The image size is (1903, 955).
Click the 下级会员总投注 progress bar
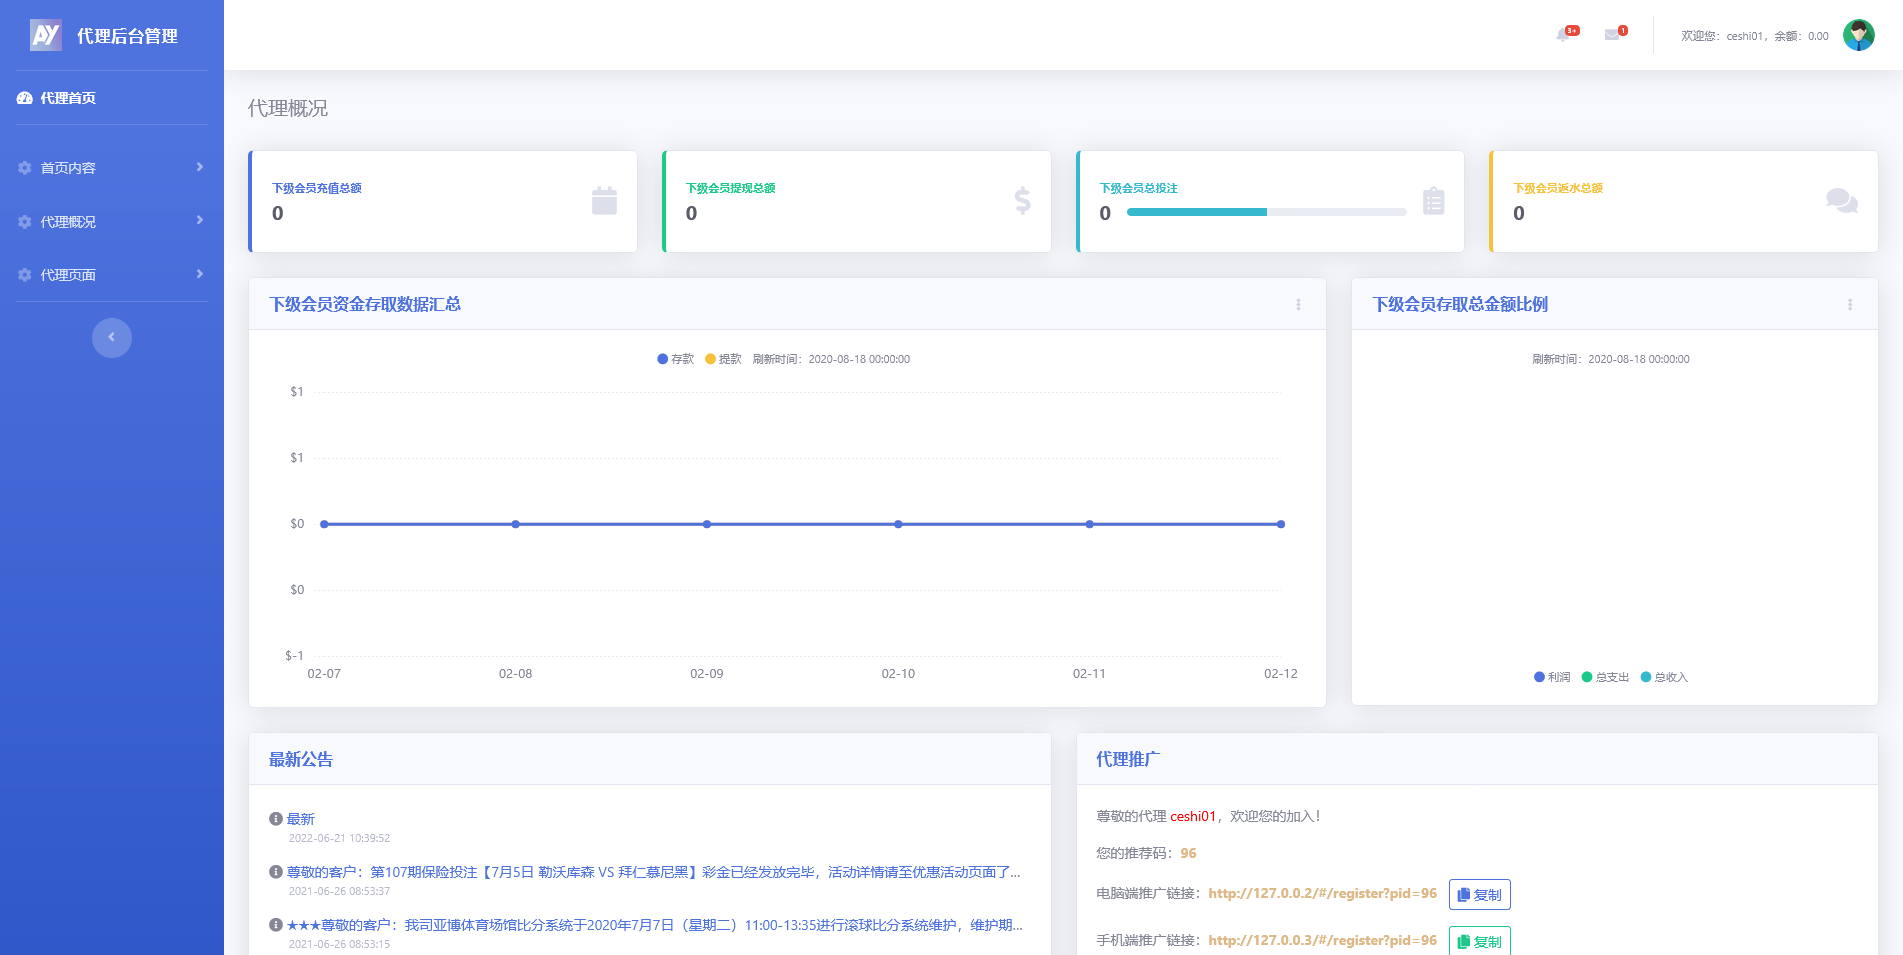(1265, 212)
